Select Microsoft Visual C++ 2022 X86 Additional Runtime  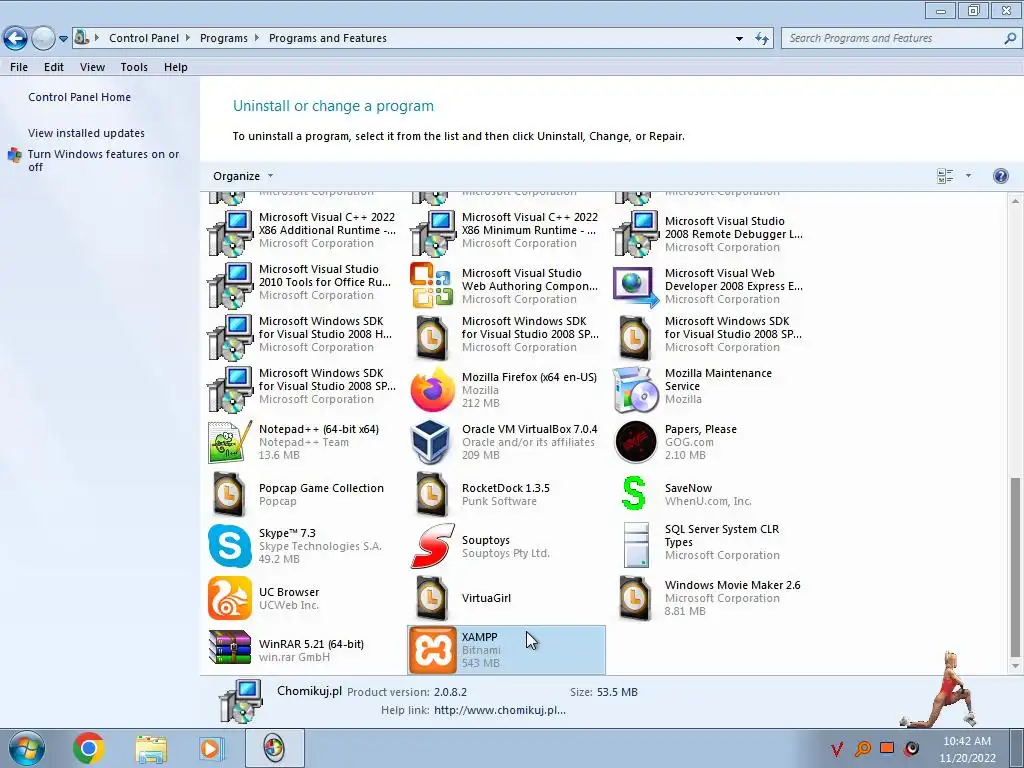tap(302, 233)
